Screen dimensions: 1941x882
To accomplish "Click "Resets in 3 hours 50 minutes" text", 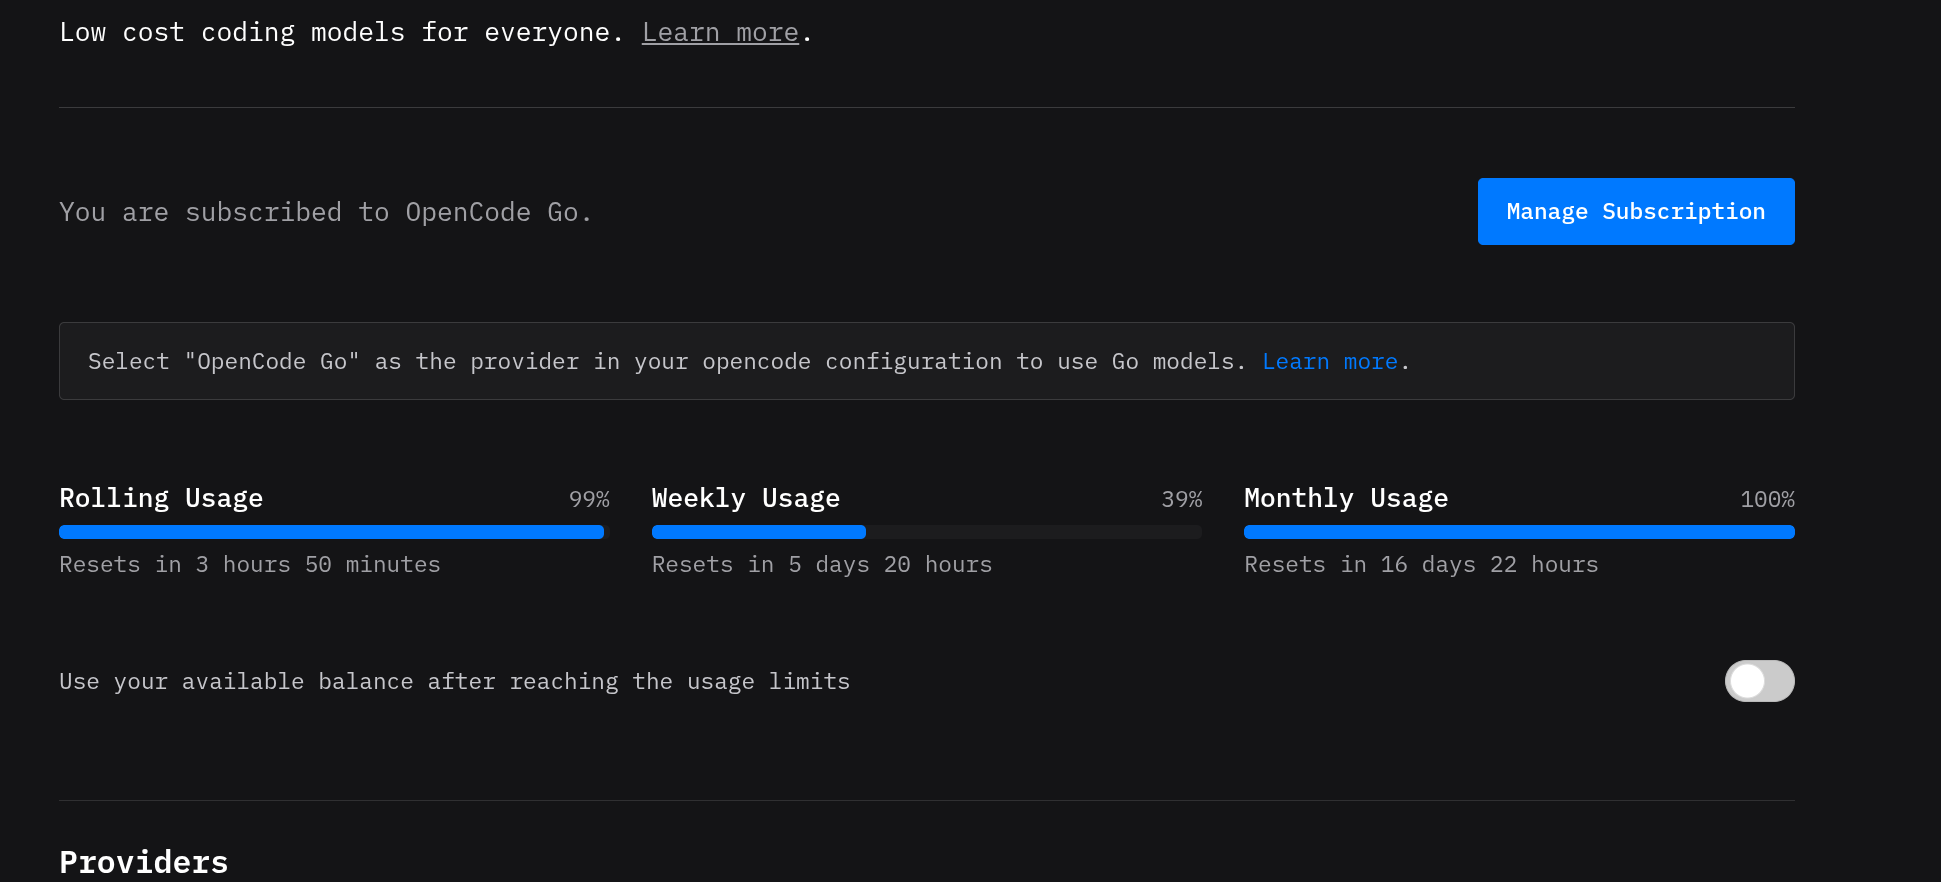I will (x=250, y=565).
